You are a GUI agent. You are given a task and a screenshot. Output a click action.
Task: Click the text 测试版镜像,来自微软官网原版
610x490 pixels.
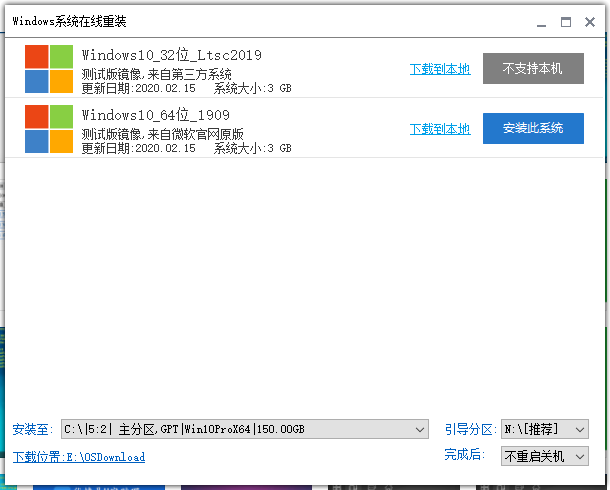click(163, 134)
